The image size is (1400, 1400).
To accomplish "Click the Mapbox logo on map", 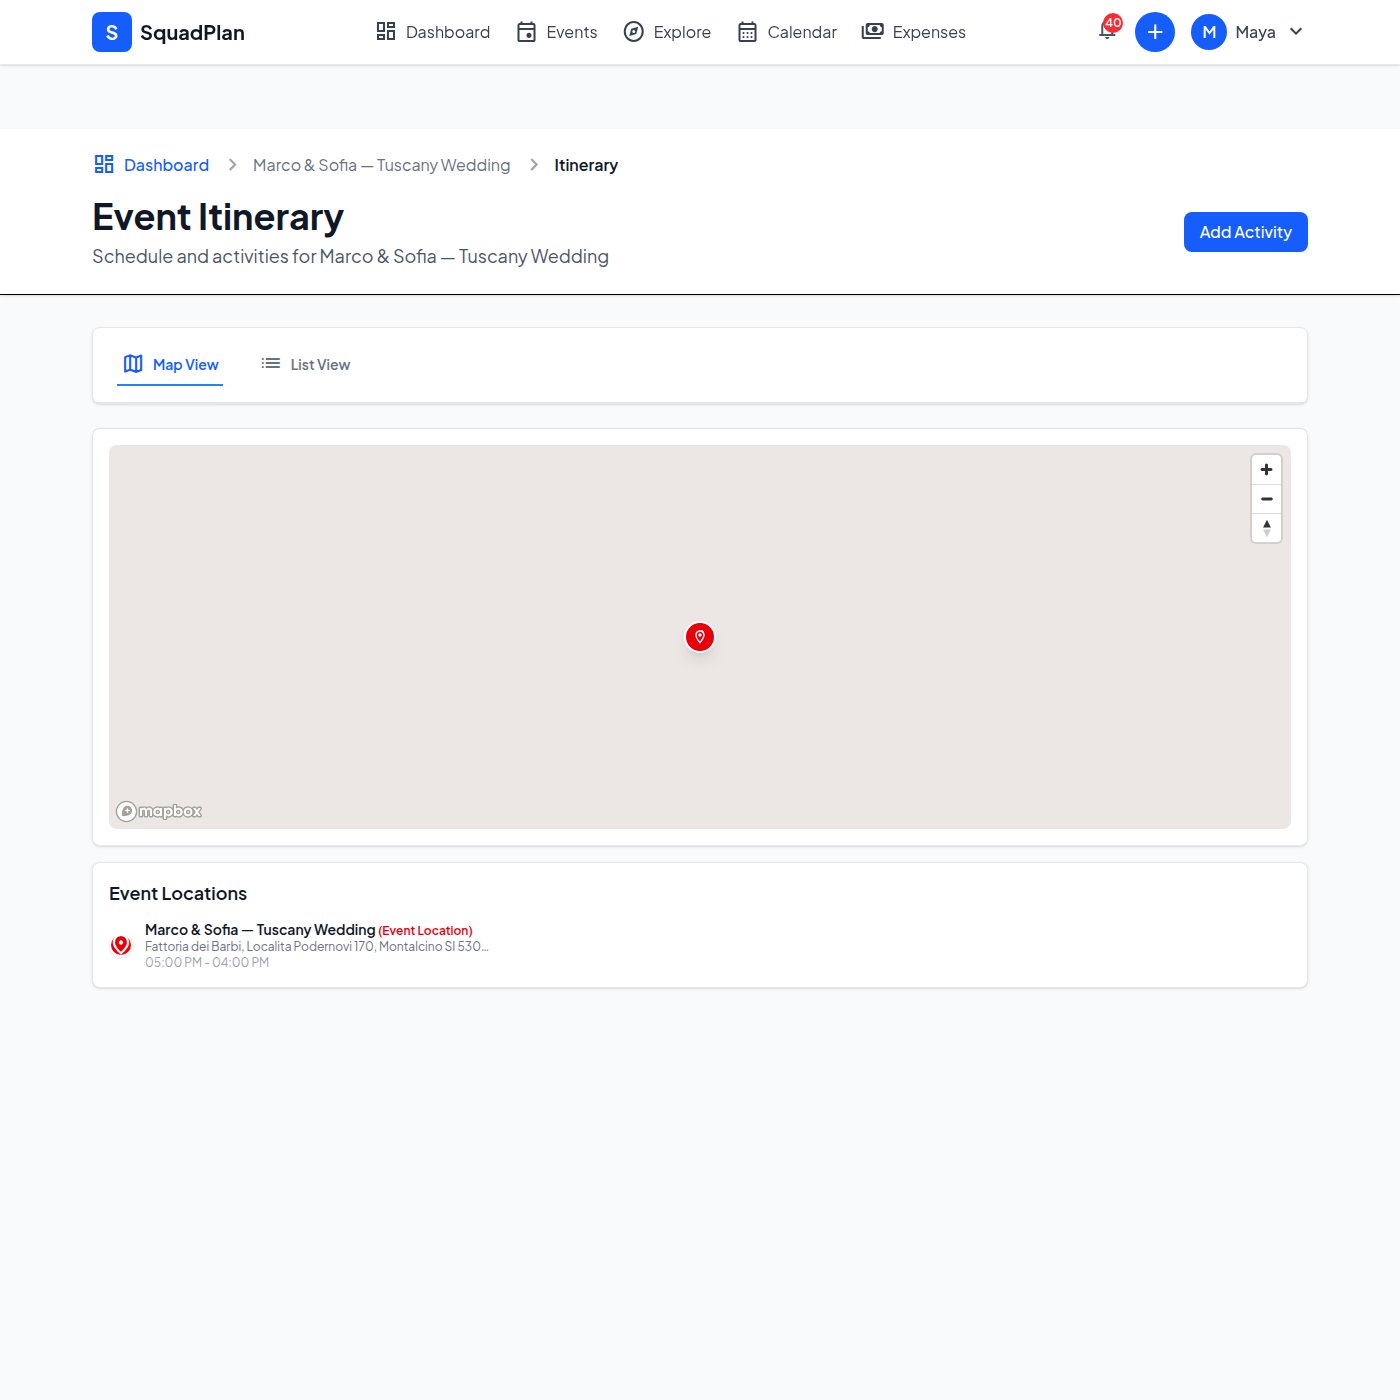I will pos(159,811).
